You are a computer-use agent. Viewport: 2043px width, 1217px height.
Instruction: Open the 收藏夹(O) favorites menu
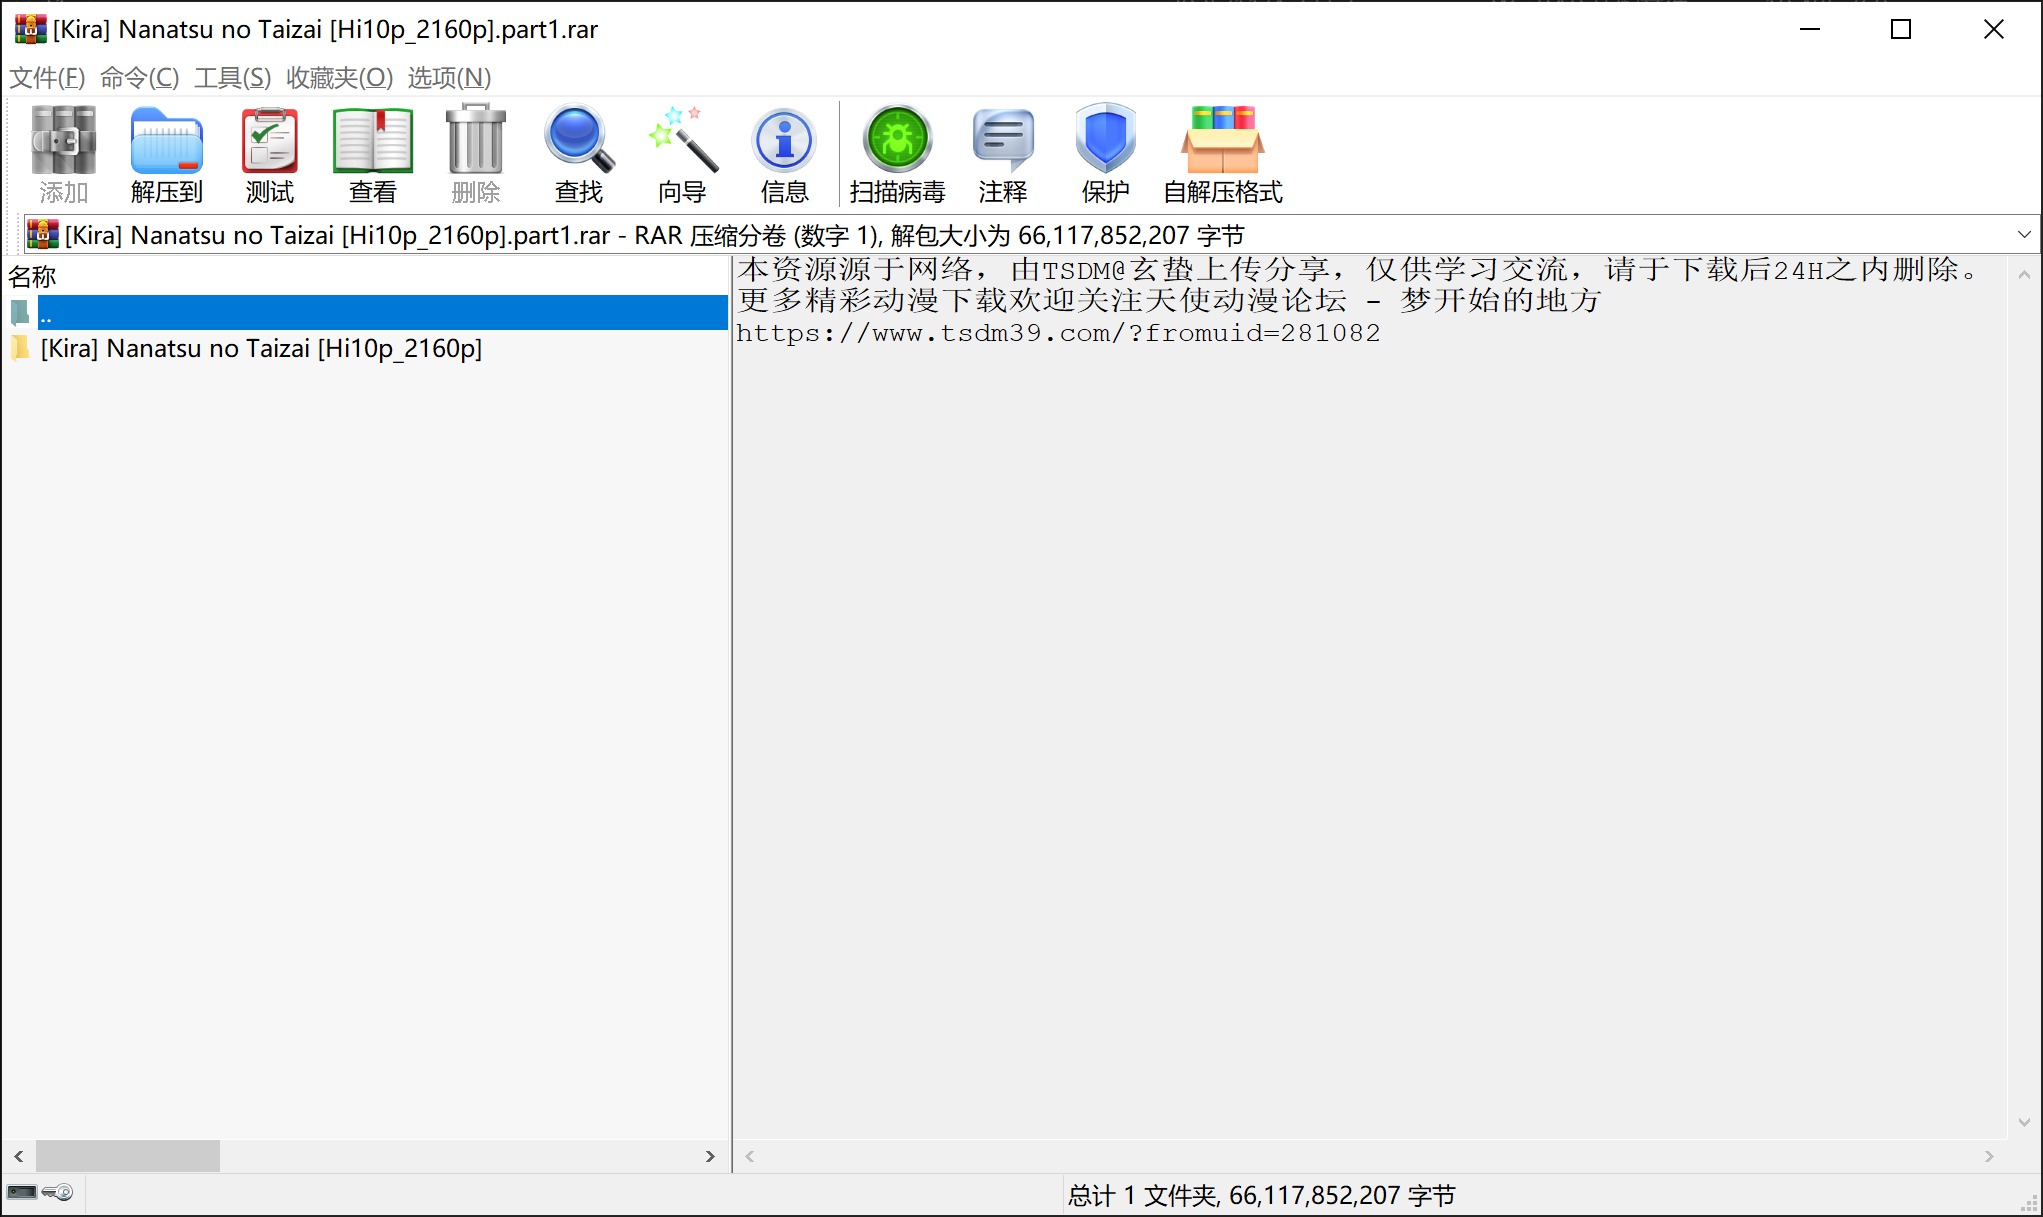pos(339,77)
